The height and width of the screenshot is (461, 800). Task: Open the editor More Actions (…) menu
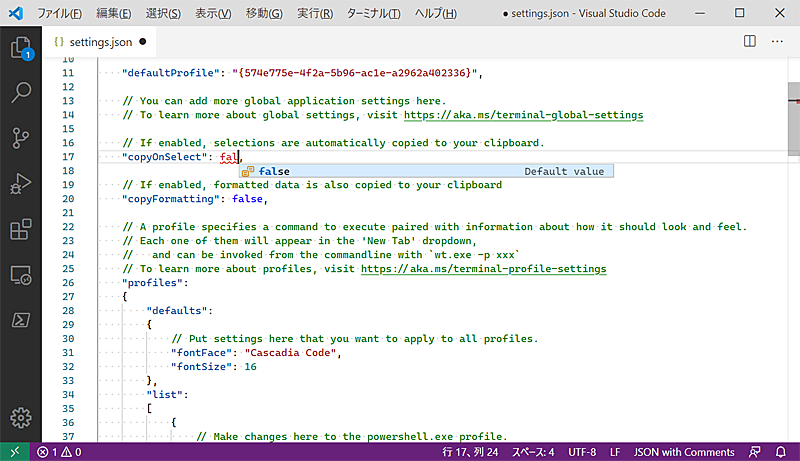click(777, 42)
